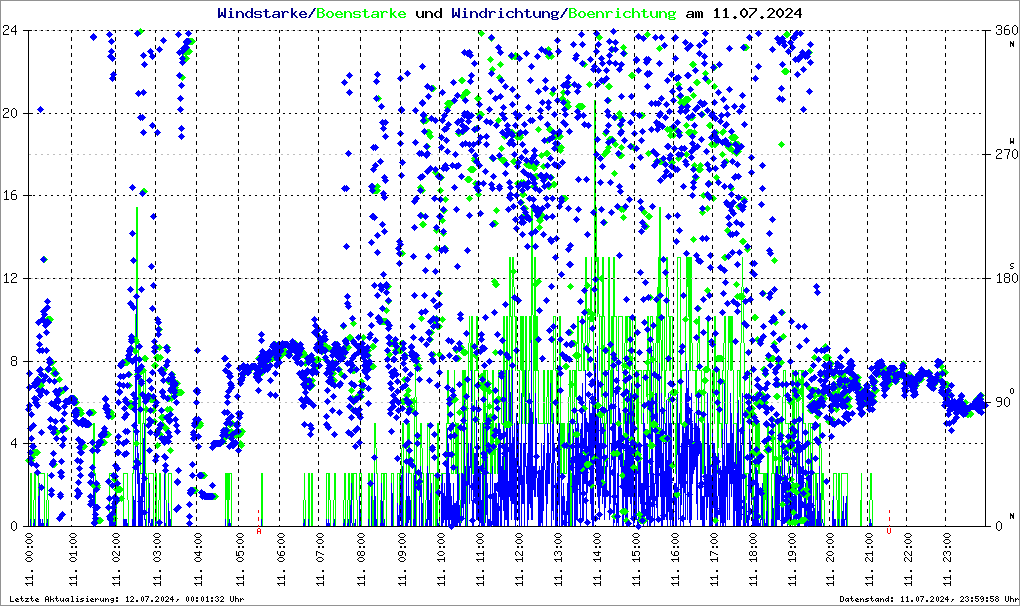Select the green 'Boenstarke' title word
This screenshot has height=606, width=1020.
click(x=361, y=13)
